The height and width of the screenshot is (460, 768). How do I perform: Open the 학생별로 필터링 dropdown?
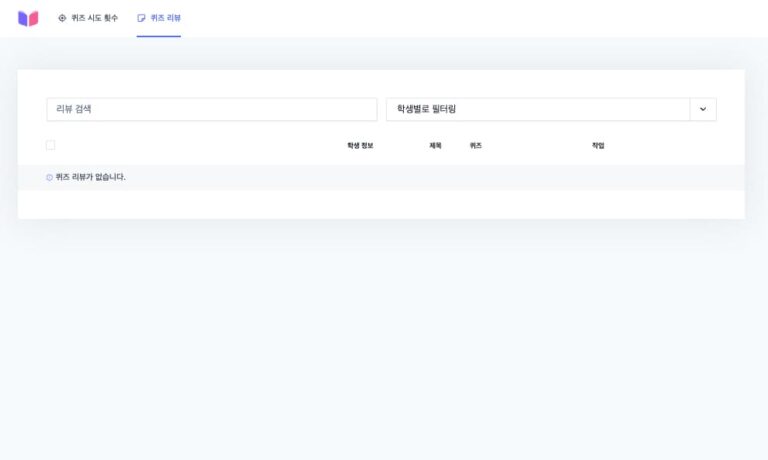537,109
